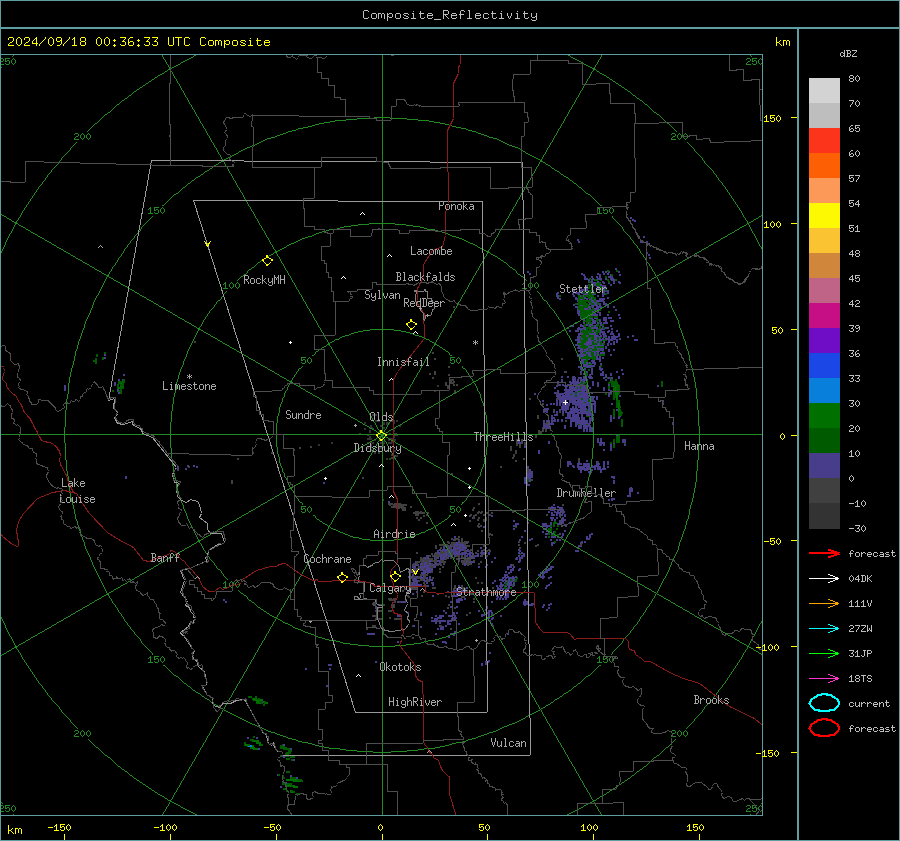Image resolution: width=900 pixels, height=841 pixels.
Task: Select the bright yellow dBZ swatch
Action: [x=824, y=216]
